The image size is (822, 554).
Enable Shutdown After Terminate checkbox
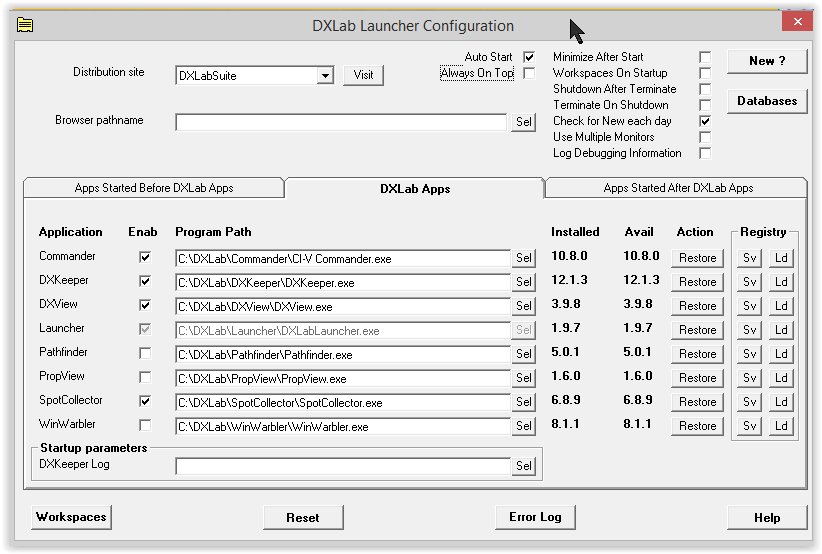click(705, 89)
